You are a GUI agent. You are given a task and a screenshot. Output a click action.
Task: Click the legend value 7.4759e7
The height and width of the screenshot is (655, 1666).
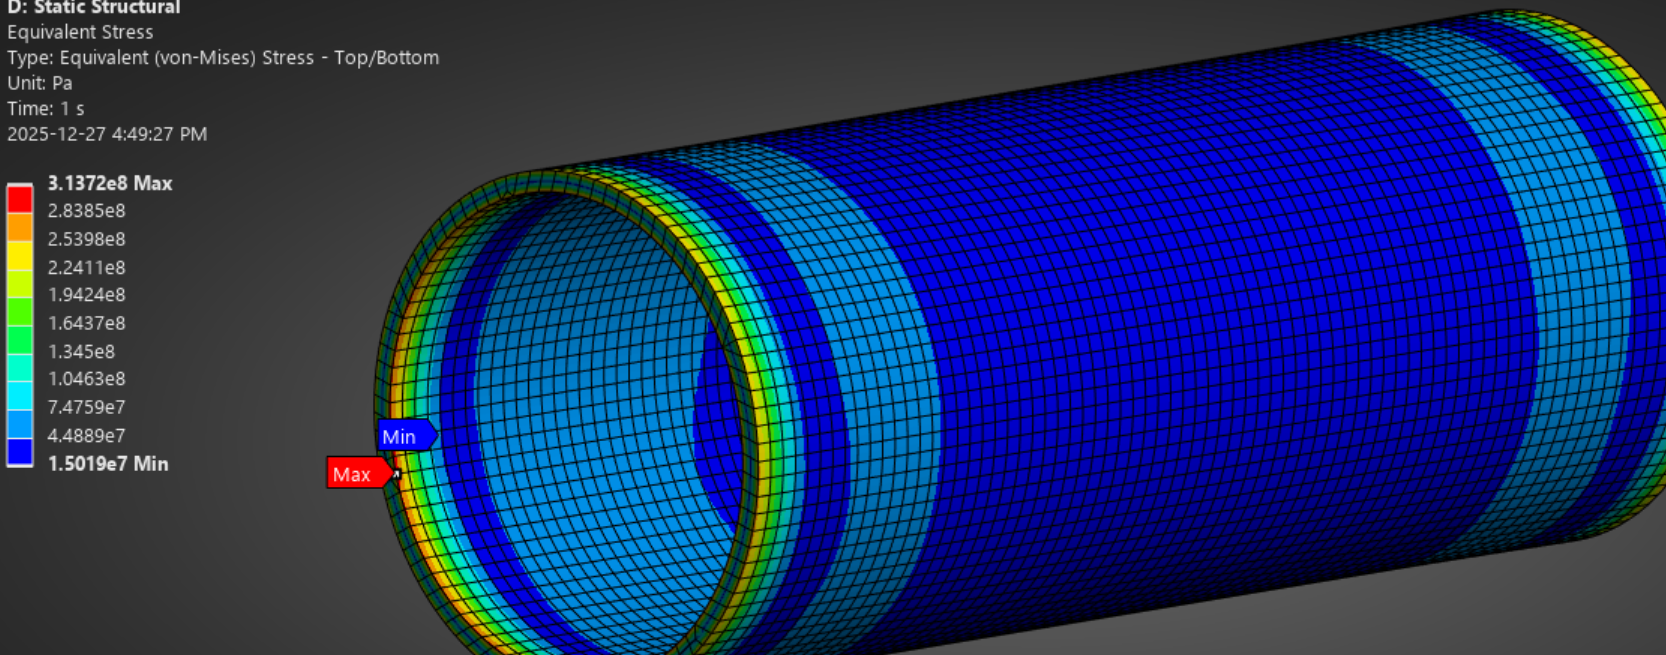86,407
